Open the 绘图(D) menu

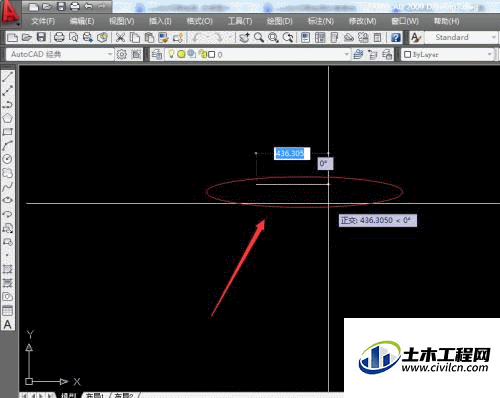(279, 21)
